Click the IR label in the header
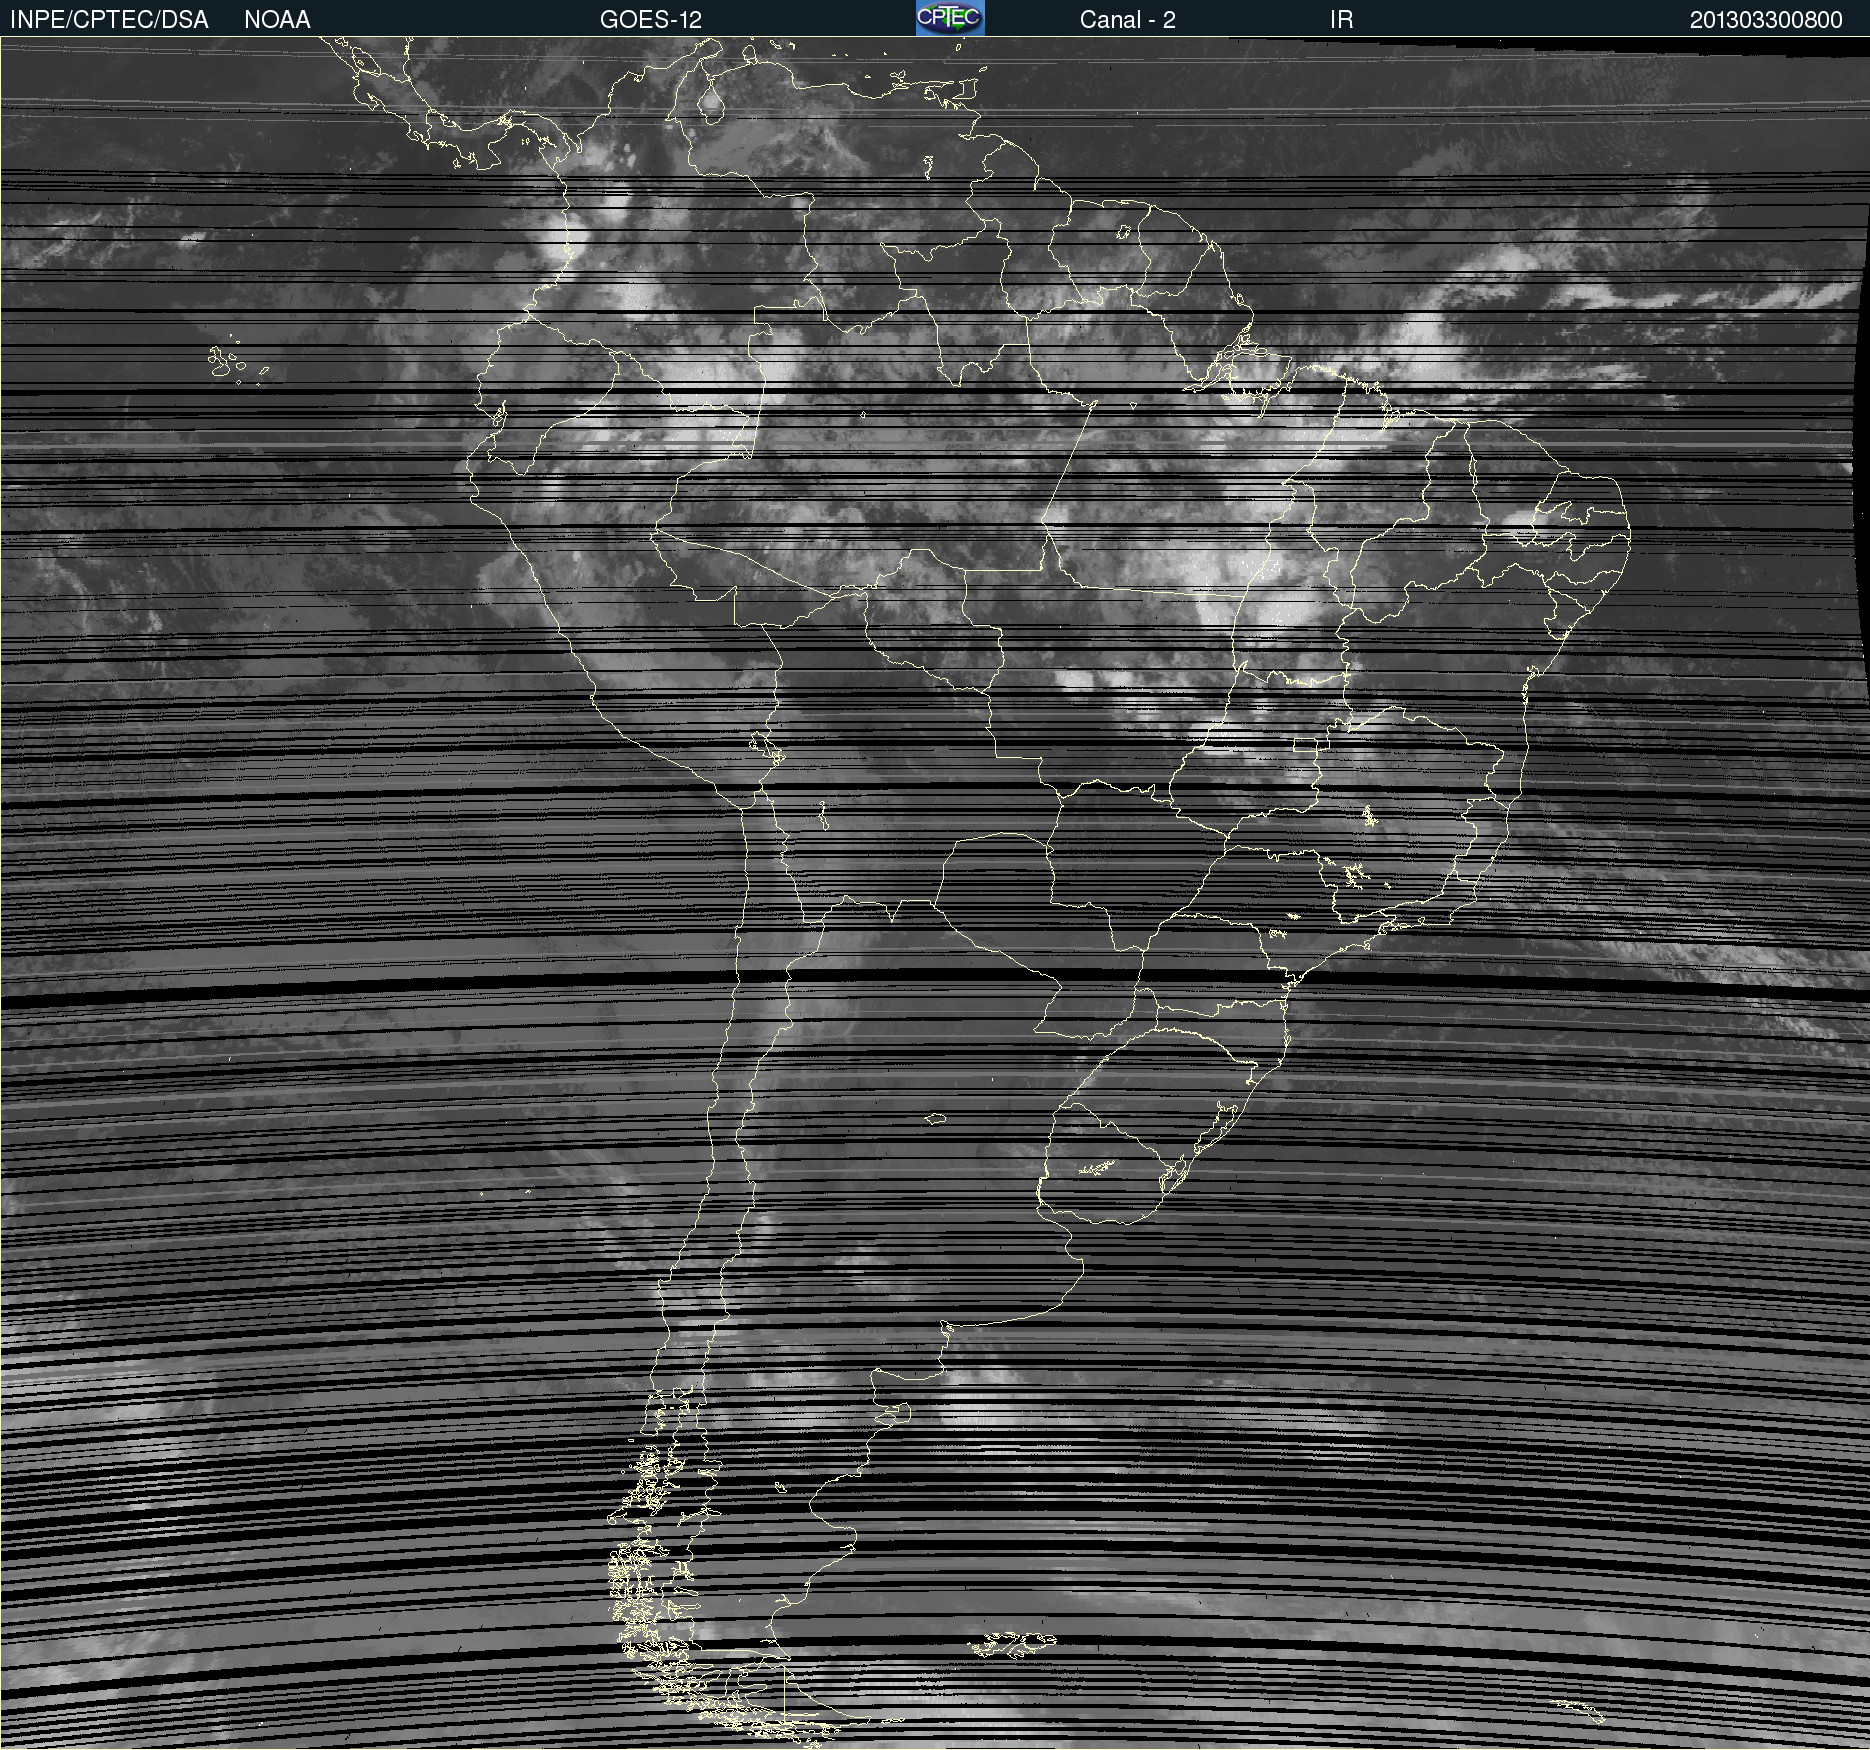 [x=1341, y=20]
